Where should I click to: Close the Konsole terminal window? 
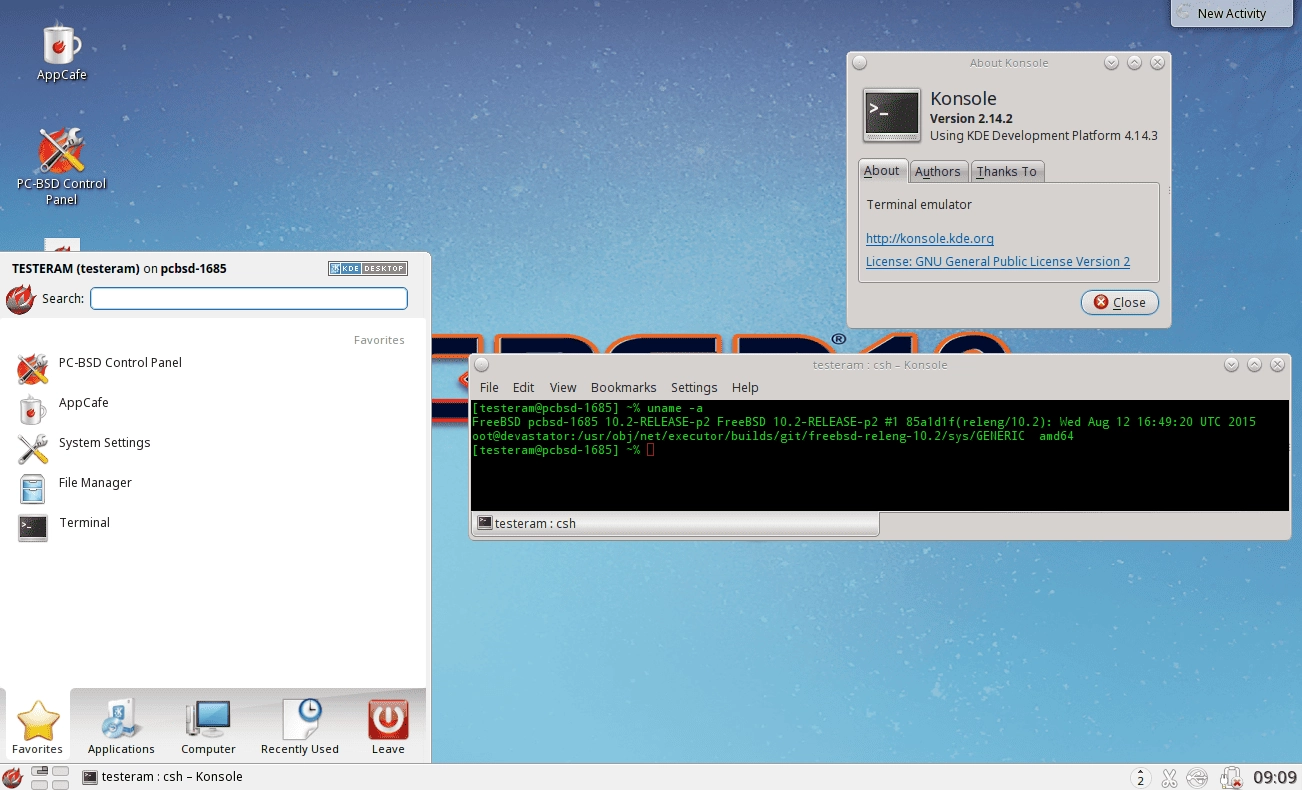tap(1277, 365)
